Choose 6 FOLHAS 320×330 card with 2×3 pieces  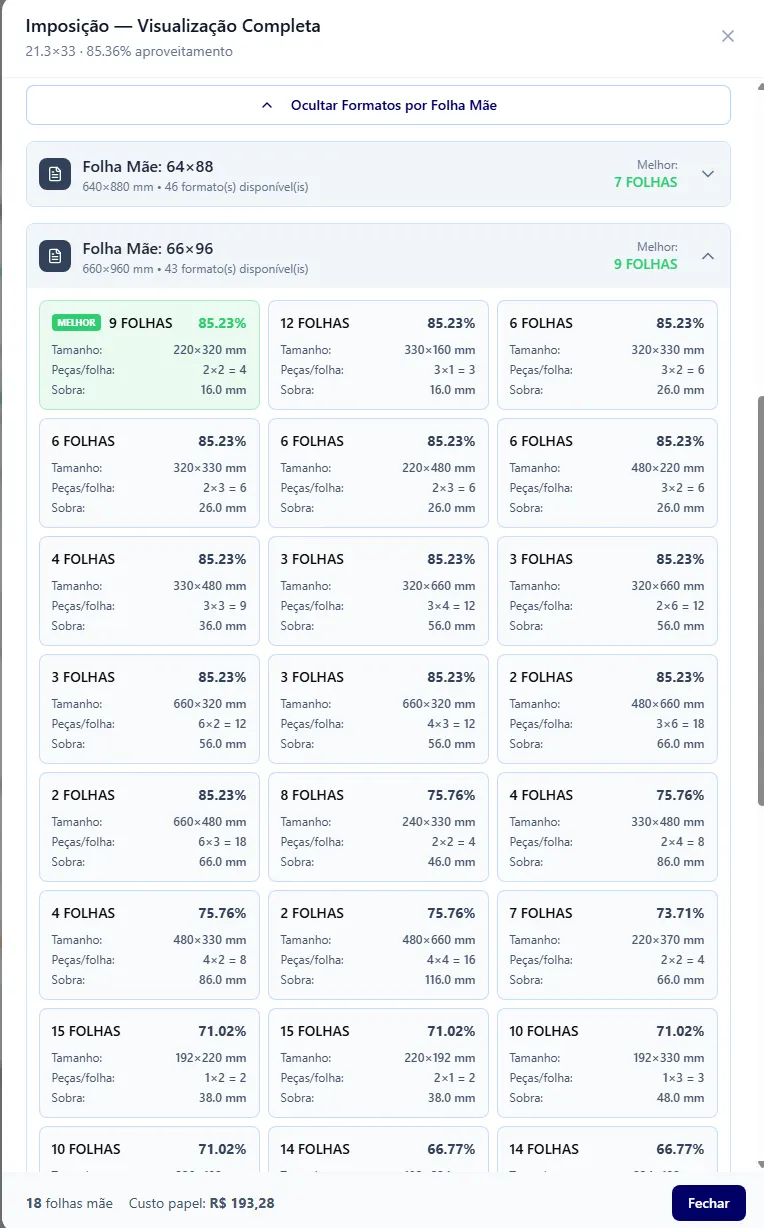point(149,473)
